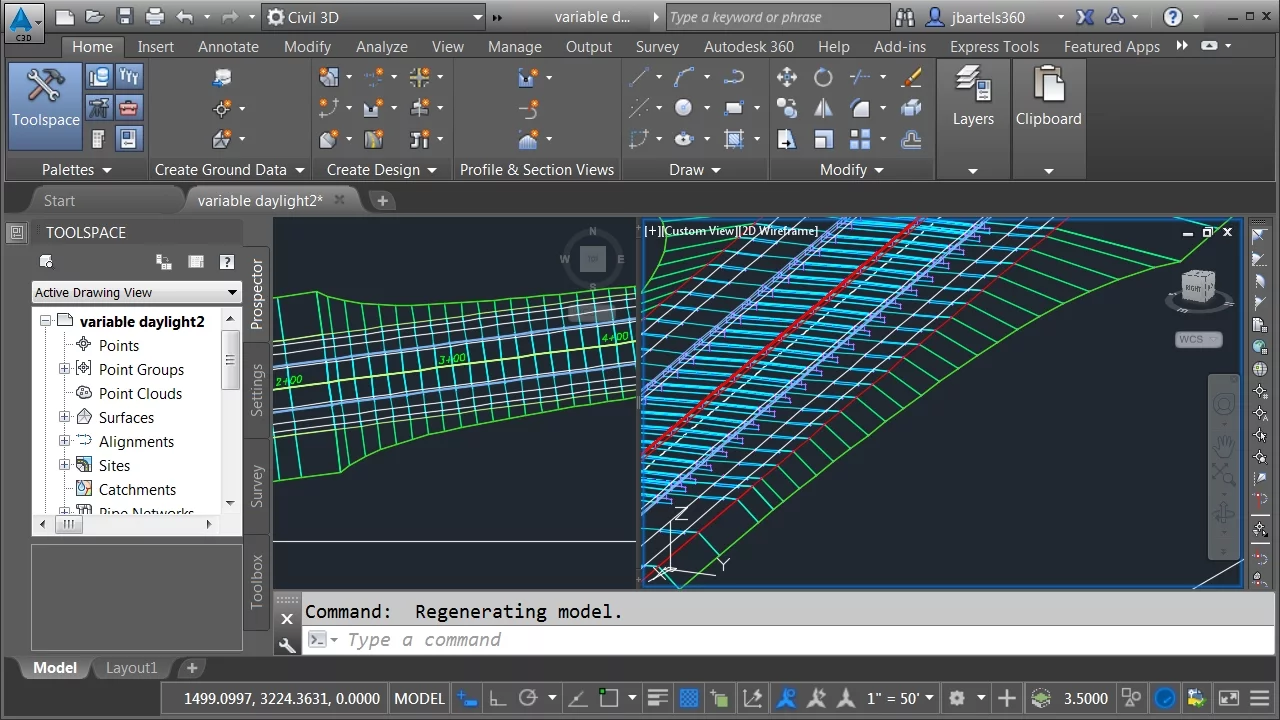Select the Move tool in Modify panel
1280x720 pixels.
(x=786, y=77)
